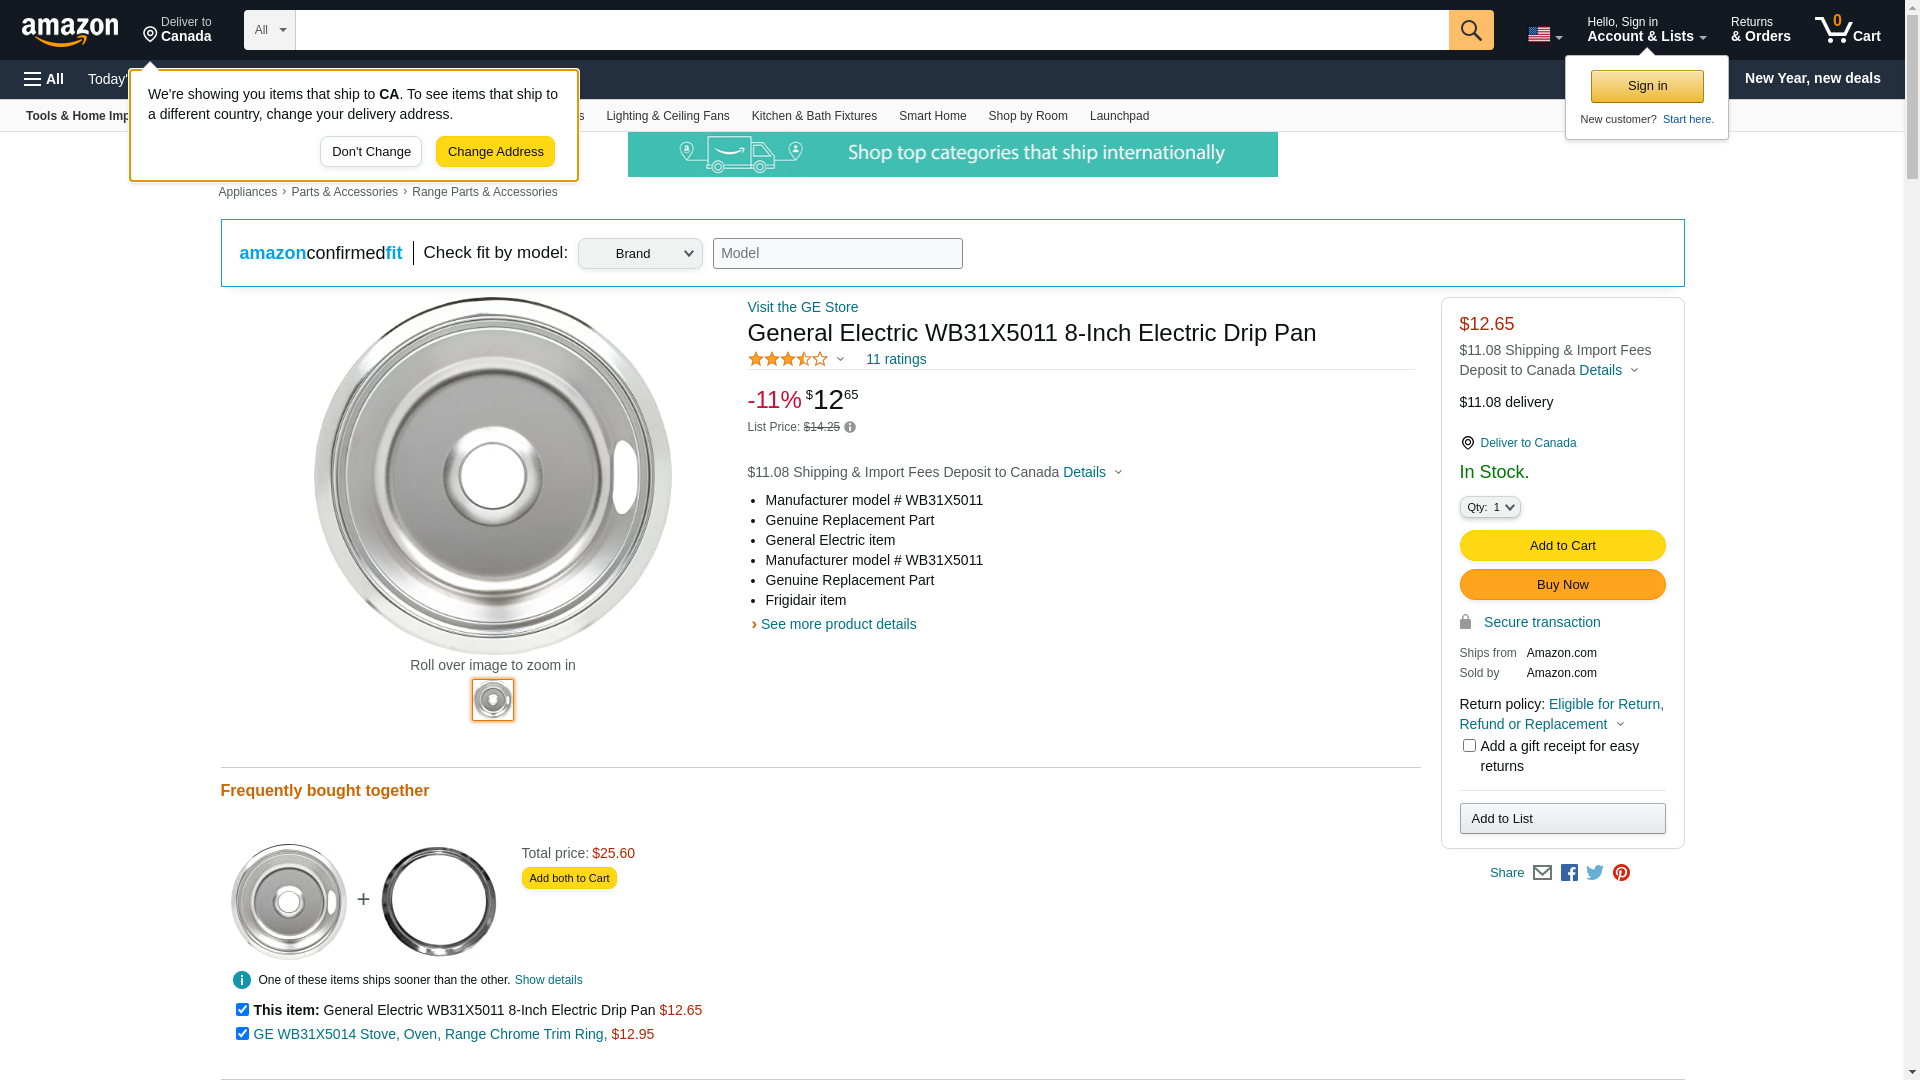The width and height of the screenshot is (1920, 1080).
Task: Click the Model input field
Action: (837, 253)
